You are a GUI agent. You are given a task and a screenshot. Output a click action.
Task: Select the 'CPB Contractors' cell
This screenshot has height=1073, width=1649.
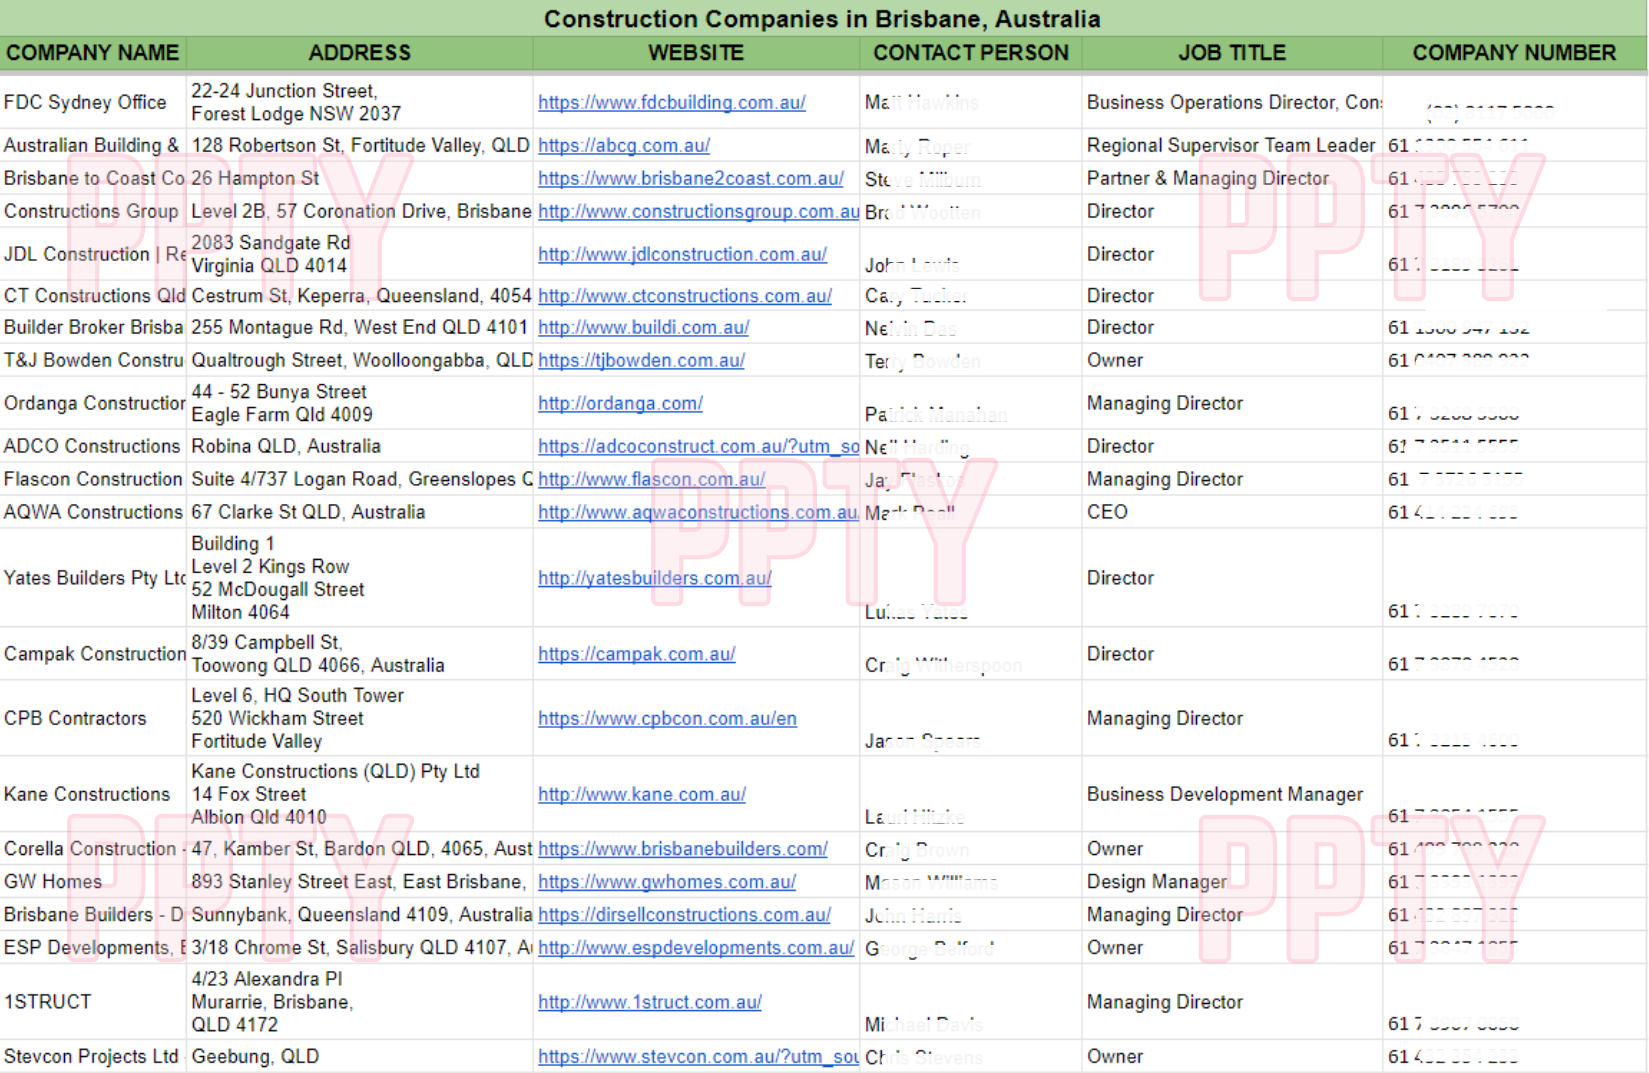tap(93, 719)
